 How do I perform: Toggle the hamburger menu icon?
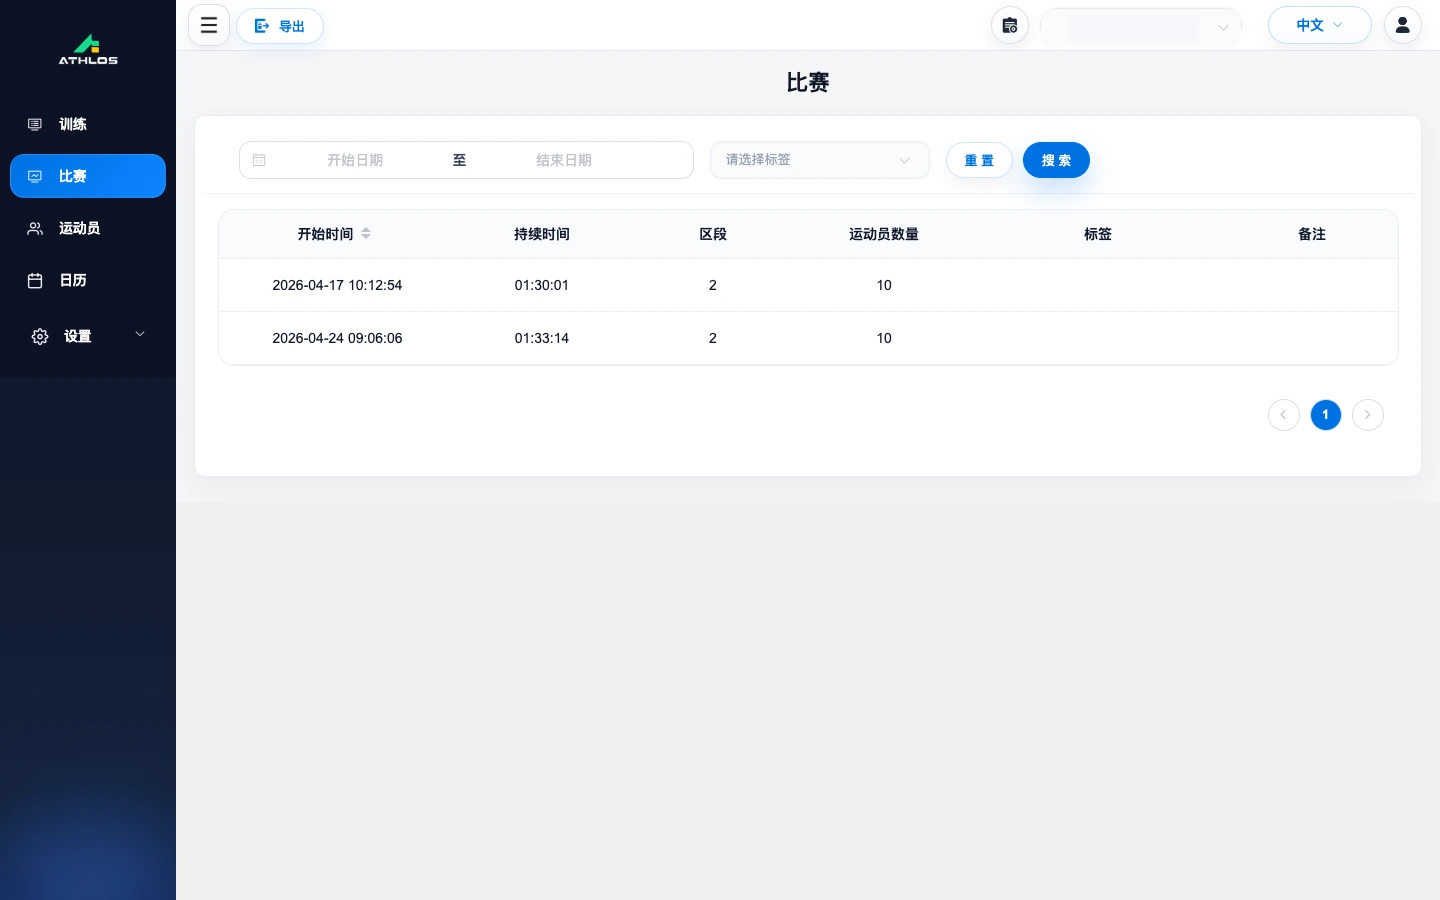209,25
